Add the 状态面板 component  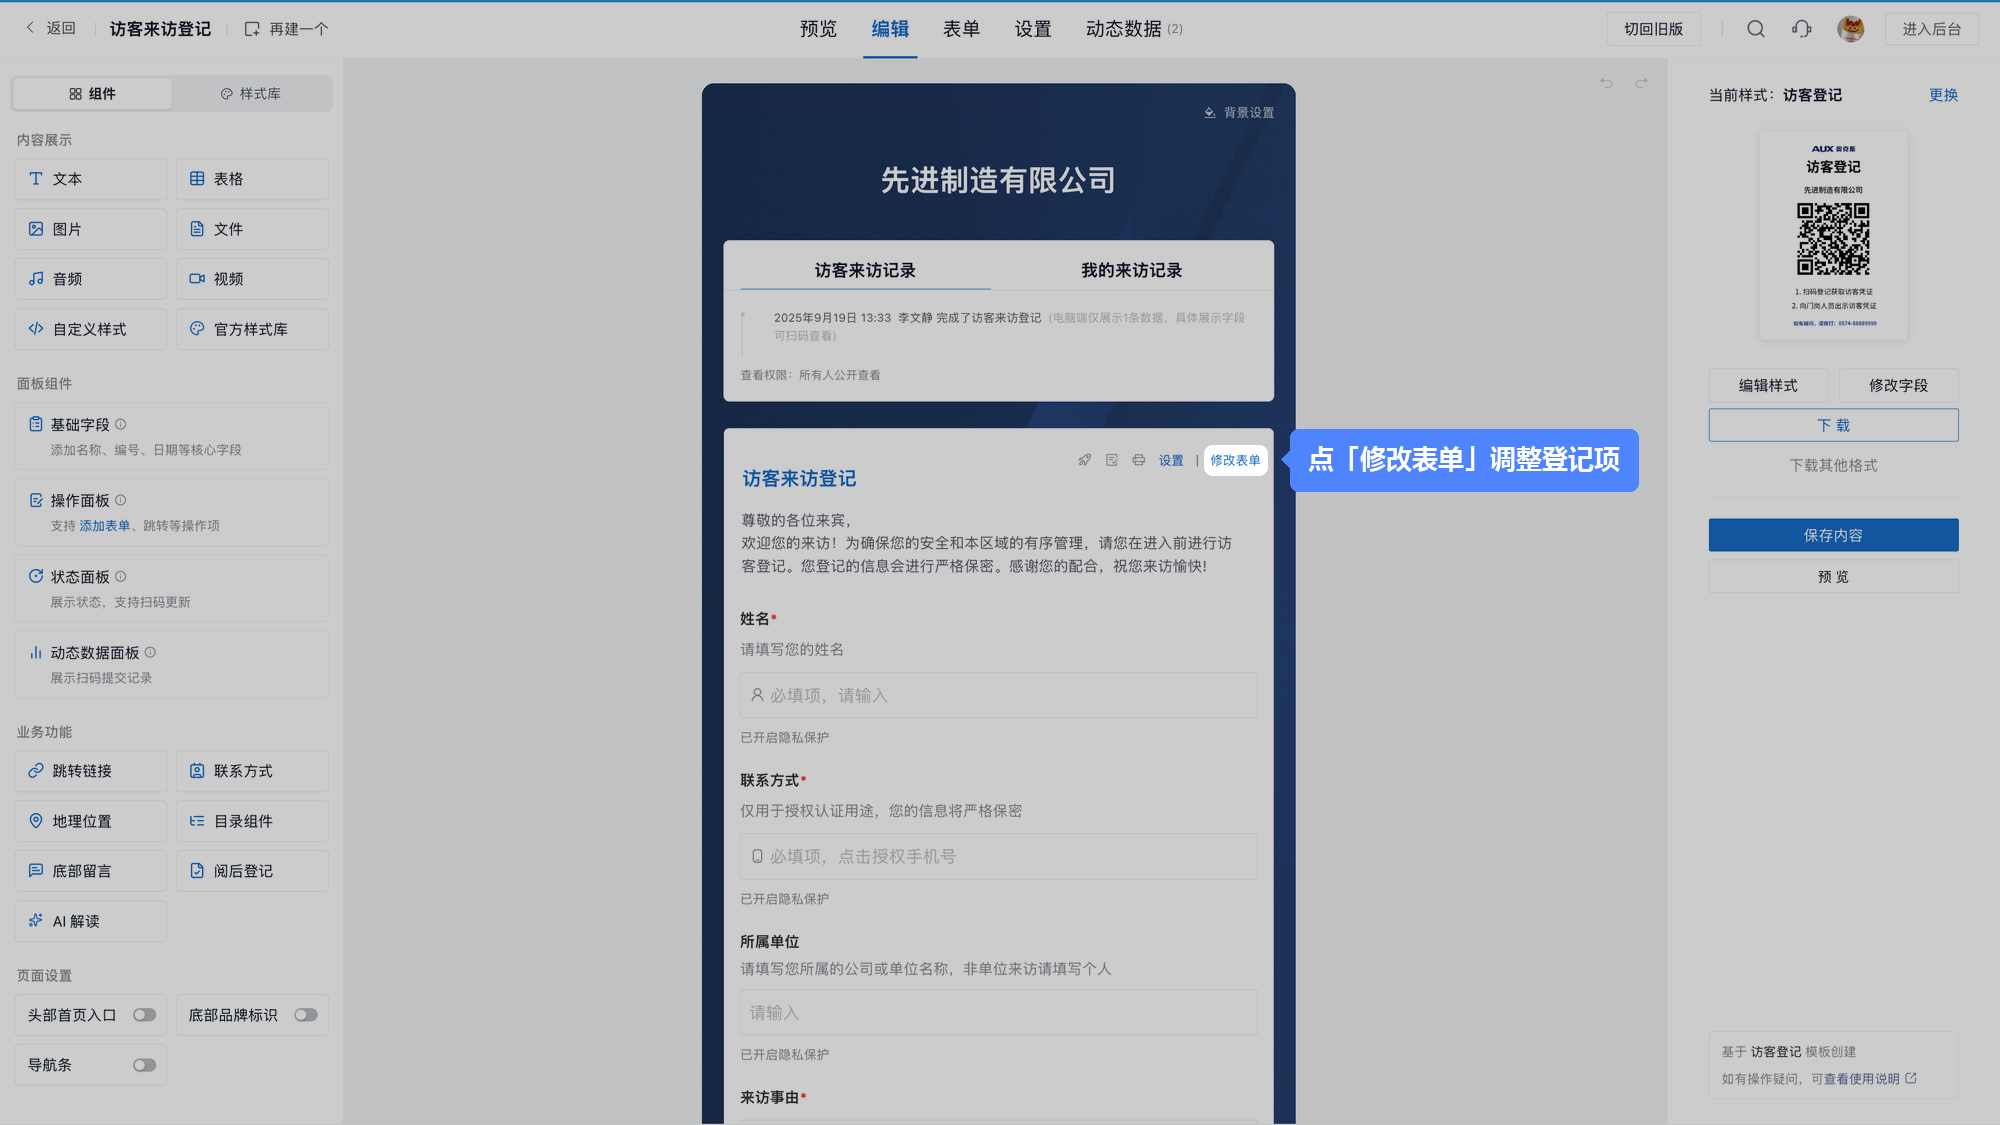(172, 588)
